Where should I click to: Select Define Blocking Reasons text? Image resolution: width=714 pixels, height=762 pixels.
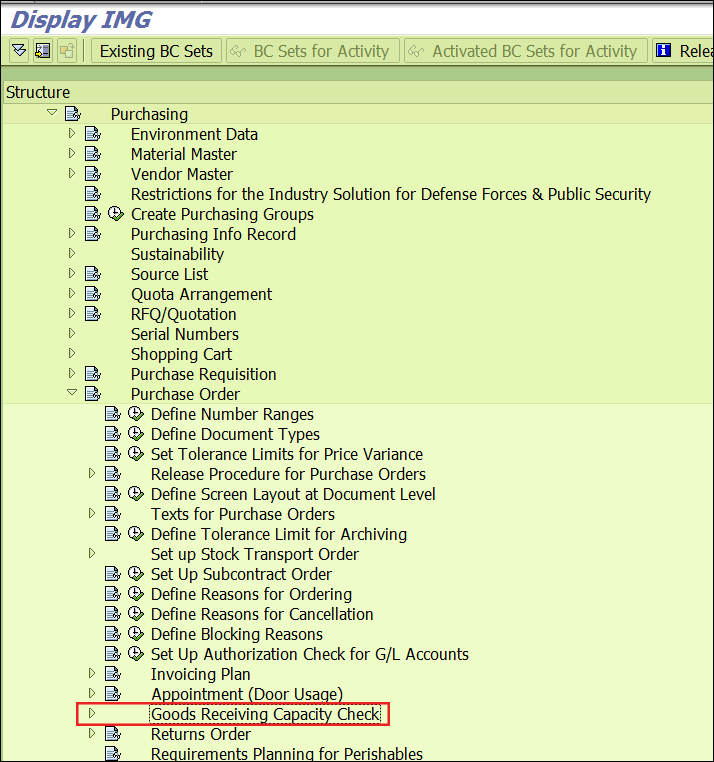pyautogui.click(x=237, y=634)
